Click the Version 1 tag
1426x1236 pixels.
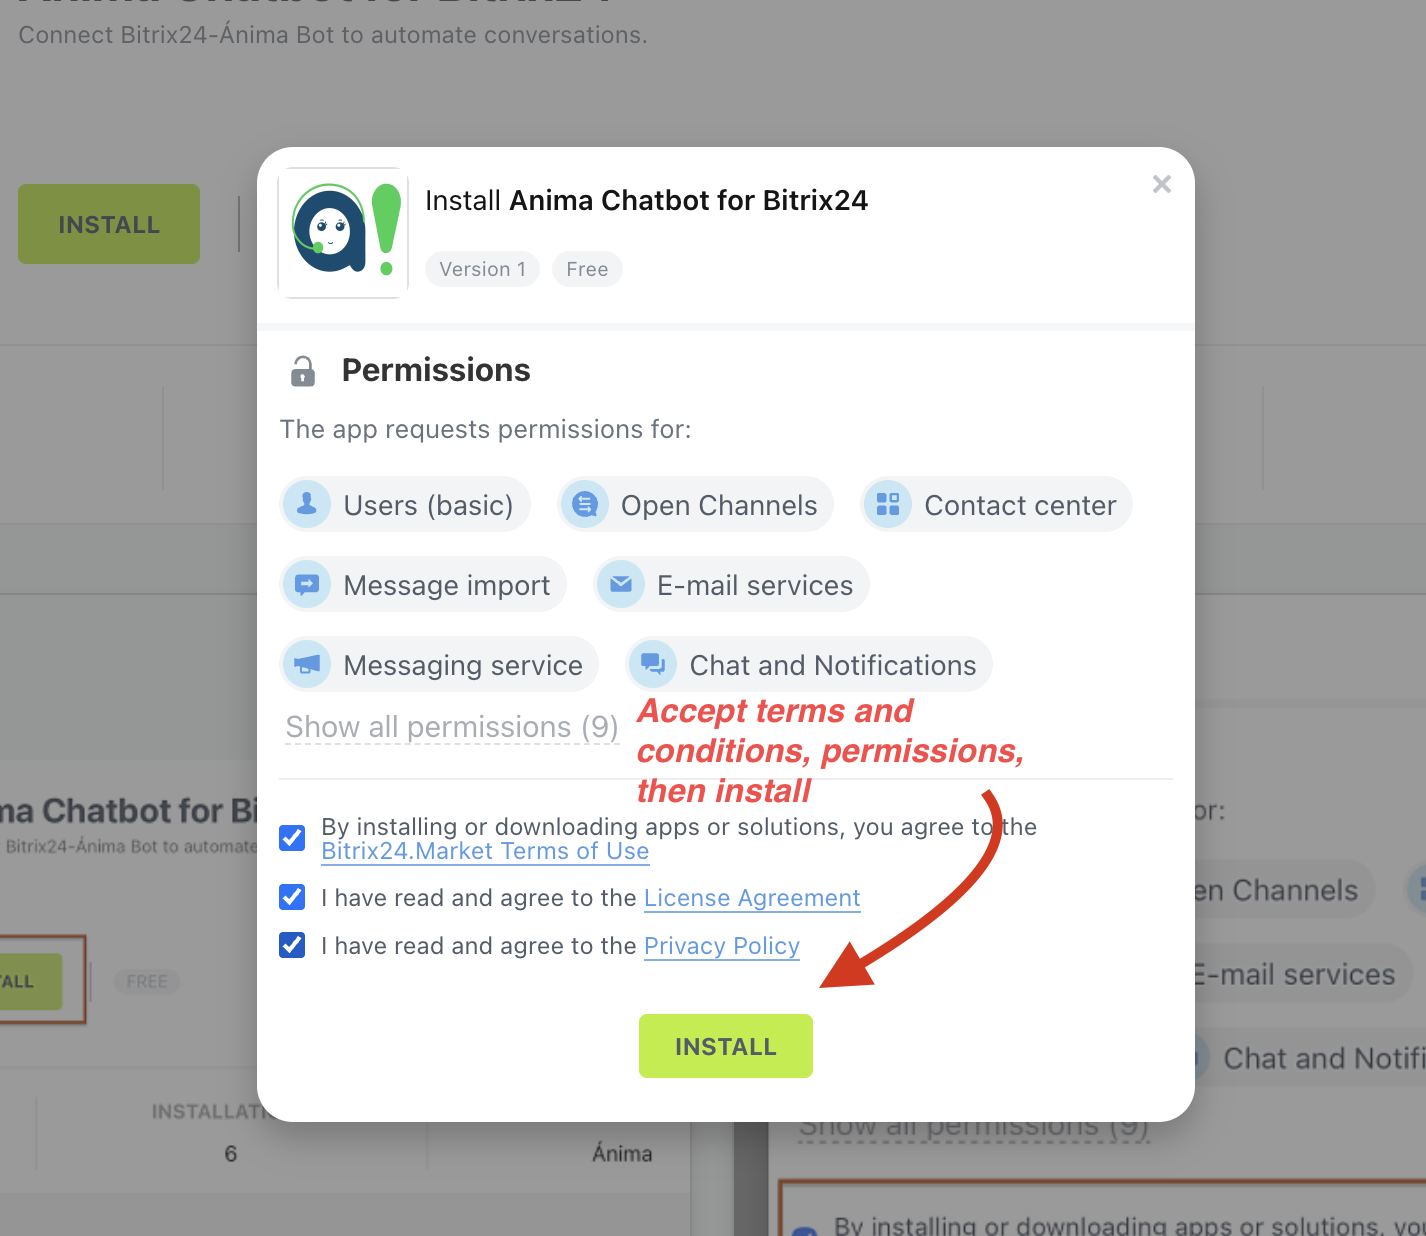point(482,269)
